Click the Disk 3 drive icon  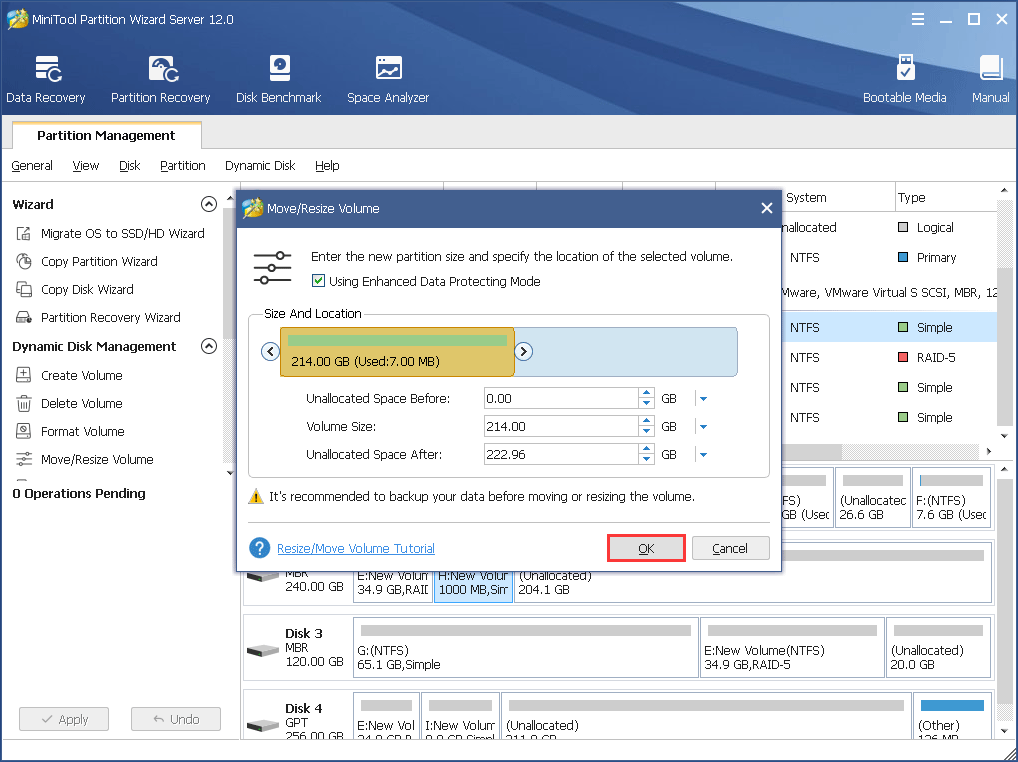click(x=263, y=650)
